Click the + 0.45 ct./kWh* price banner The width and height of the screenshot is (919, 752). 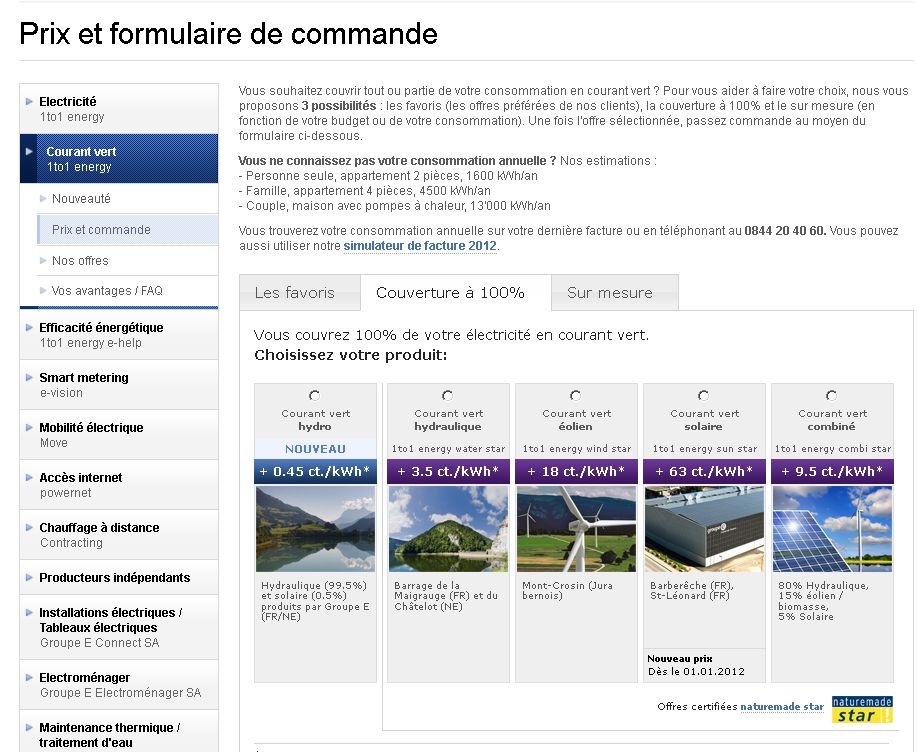315,471
